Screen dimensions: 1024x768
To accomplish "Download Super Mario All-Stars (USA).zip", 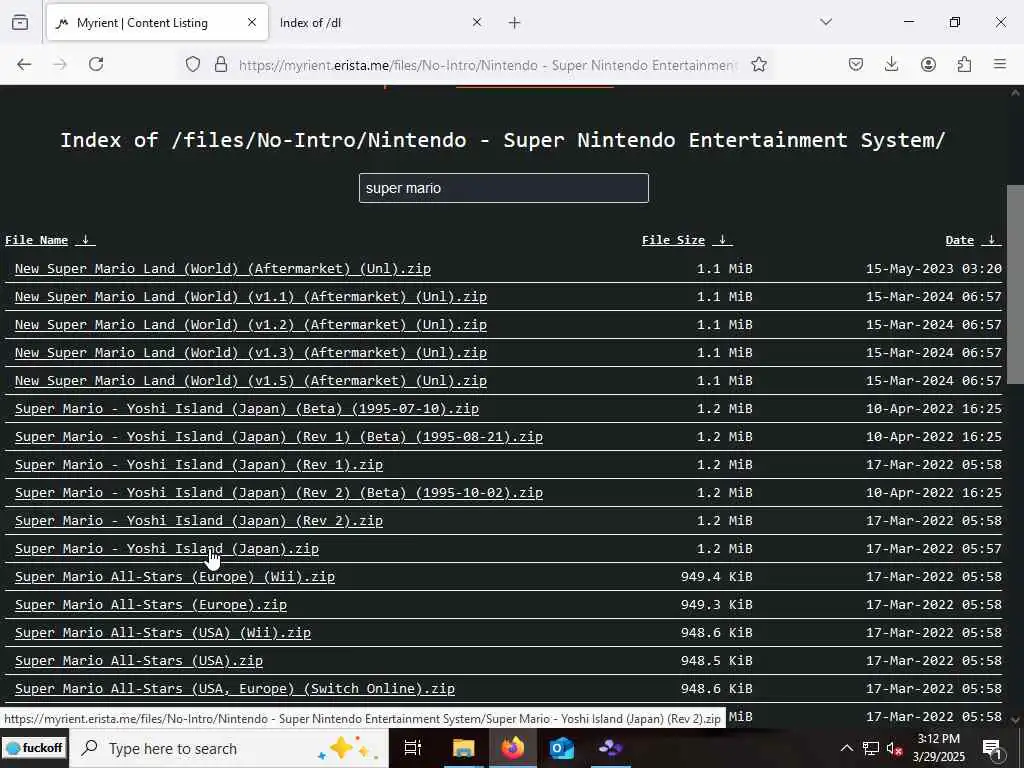I will point(139,661).
